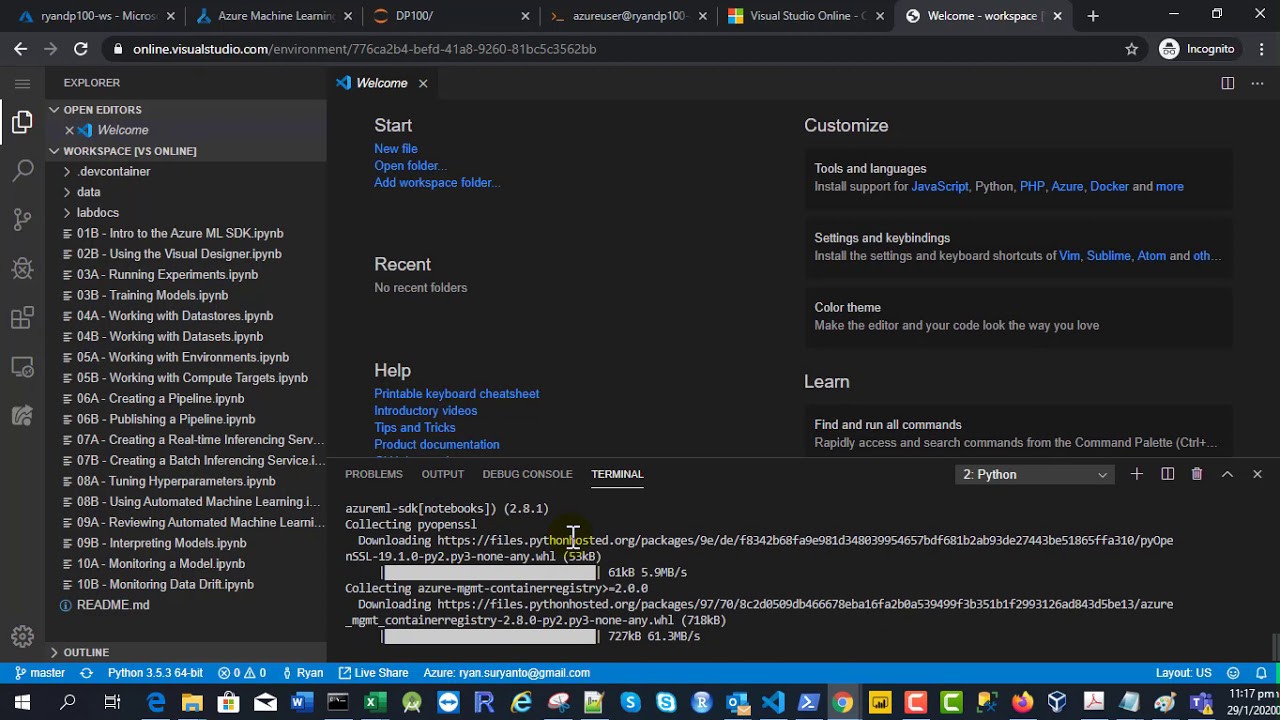Switch to the Problems panel tab

(373, 474)
